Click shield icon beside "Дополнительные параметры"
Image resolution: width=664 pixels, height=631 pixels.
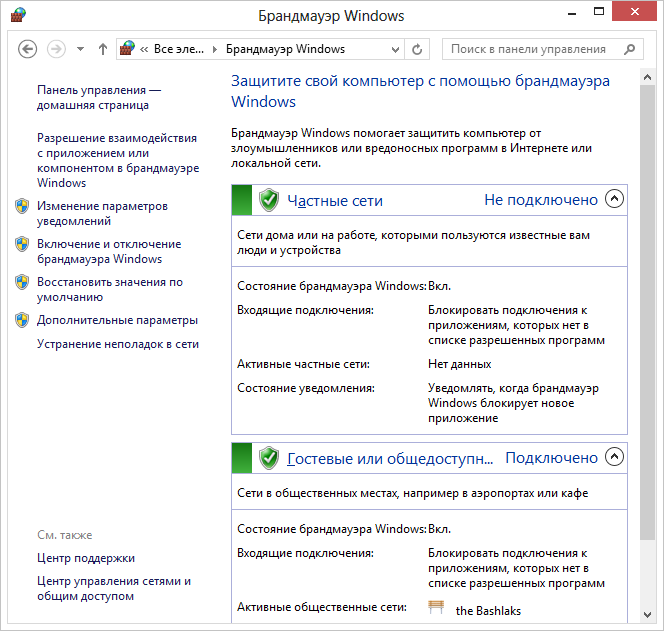[22, 320]
